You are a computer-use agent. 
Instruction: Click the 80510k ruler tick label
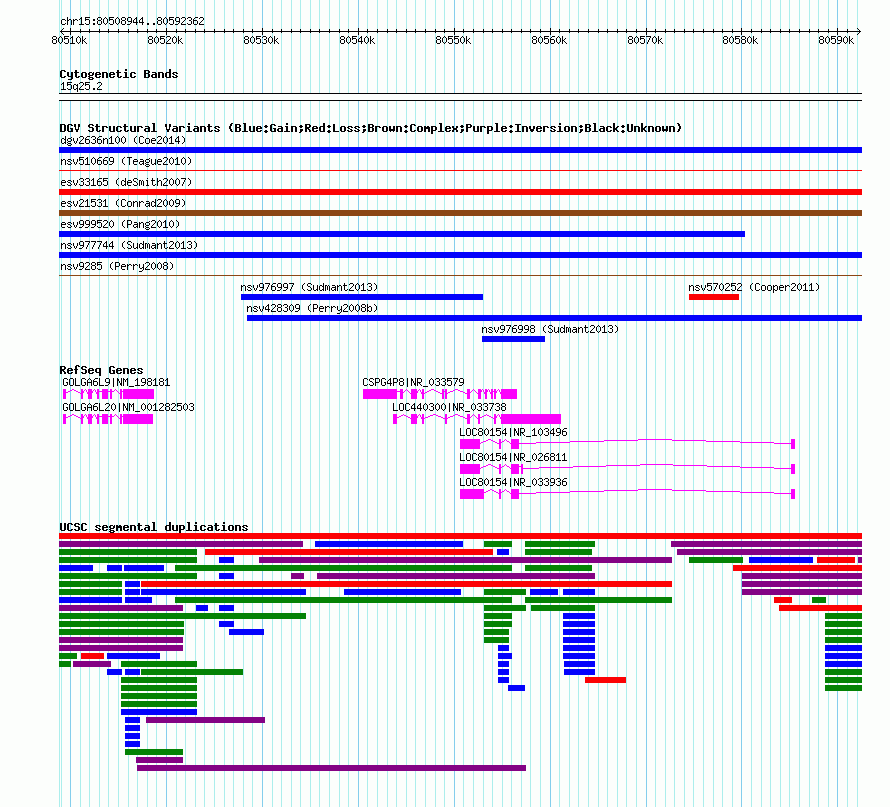pos(69,40)
